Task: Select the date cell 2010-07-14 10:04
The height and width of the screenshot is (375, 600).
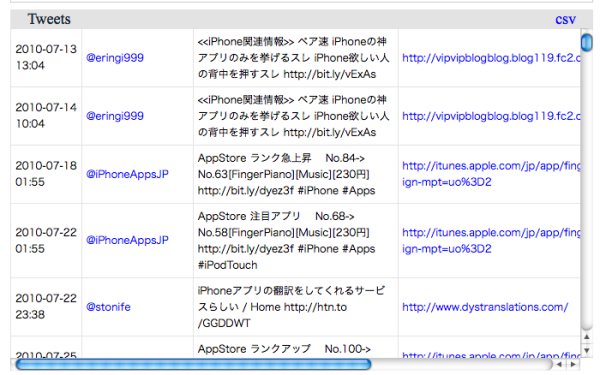Action: pos(46,115)
